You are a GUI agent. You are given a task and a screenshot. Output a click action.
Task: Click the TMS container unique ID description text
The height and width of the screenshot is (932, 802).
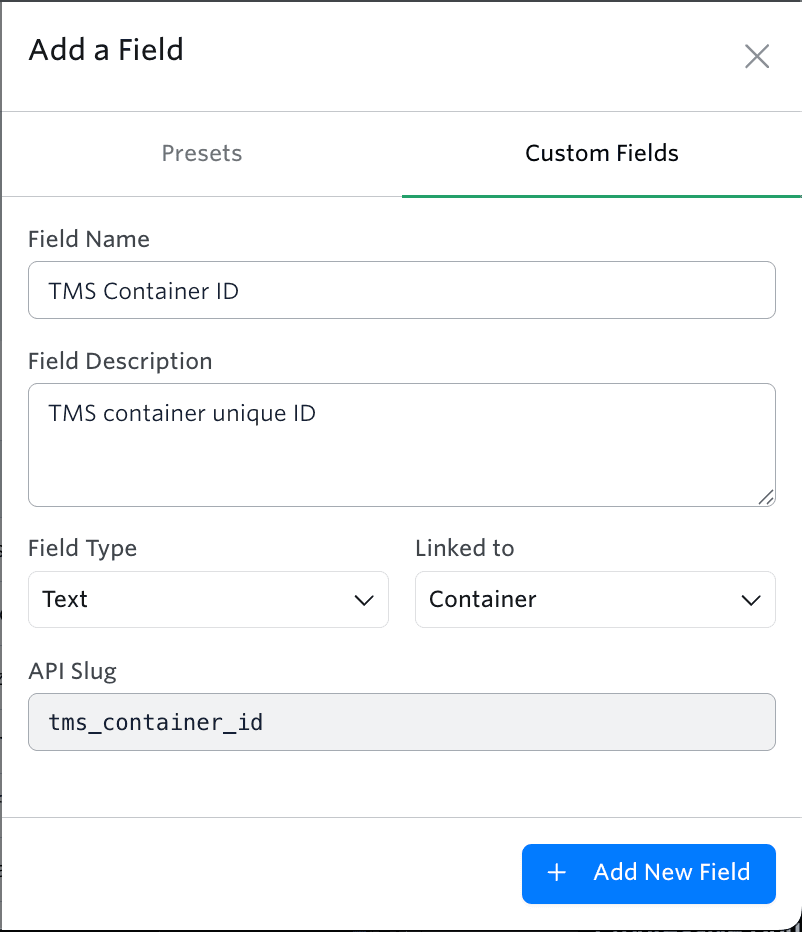tap(182, 412)
